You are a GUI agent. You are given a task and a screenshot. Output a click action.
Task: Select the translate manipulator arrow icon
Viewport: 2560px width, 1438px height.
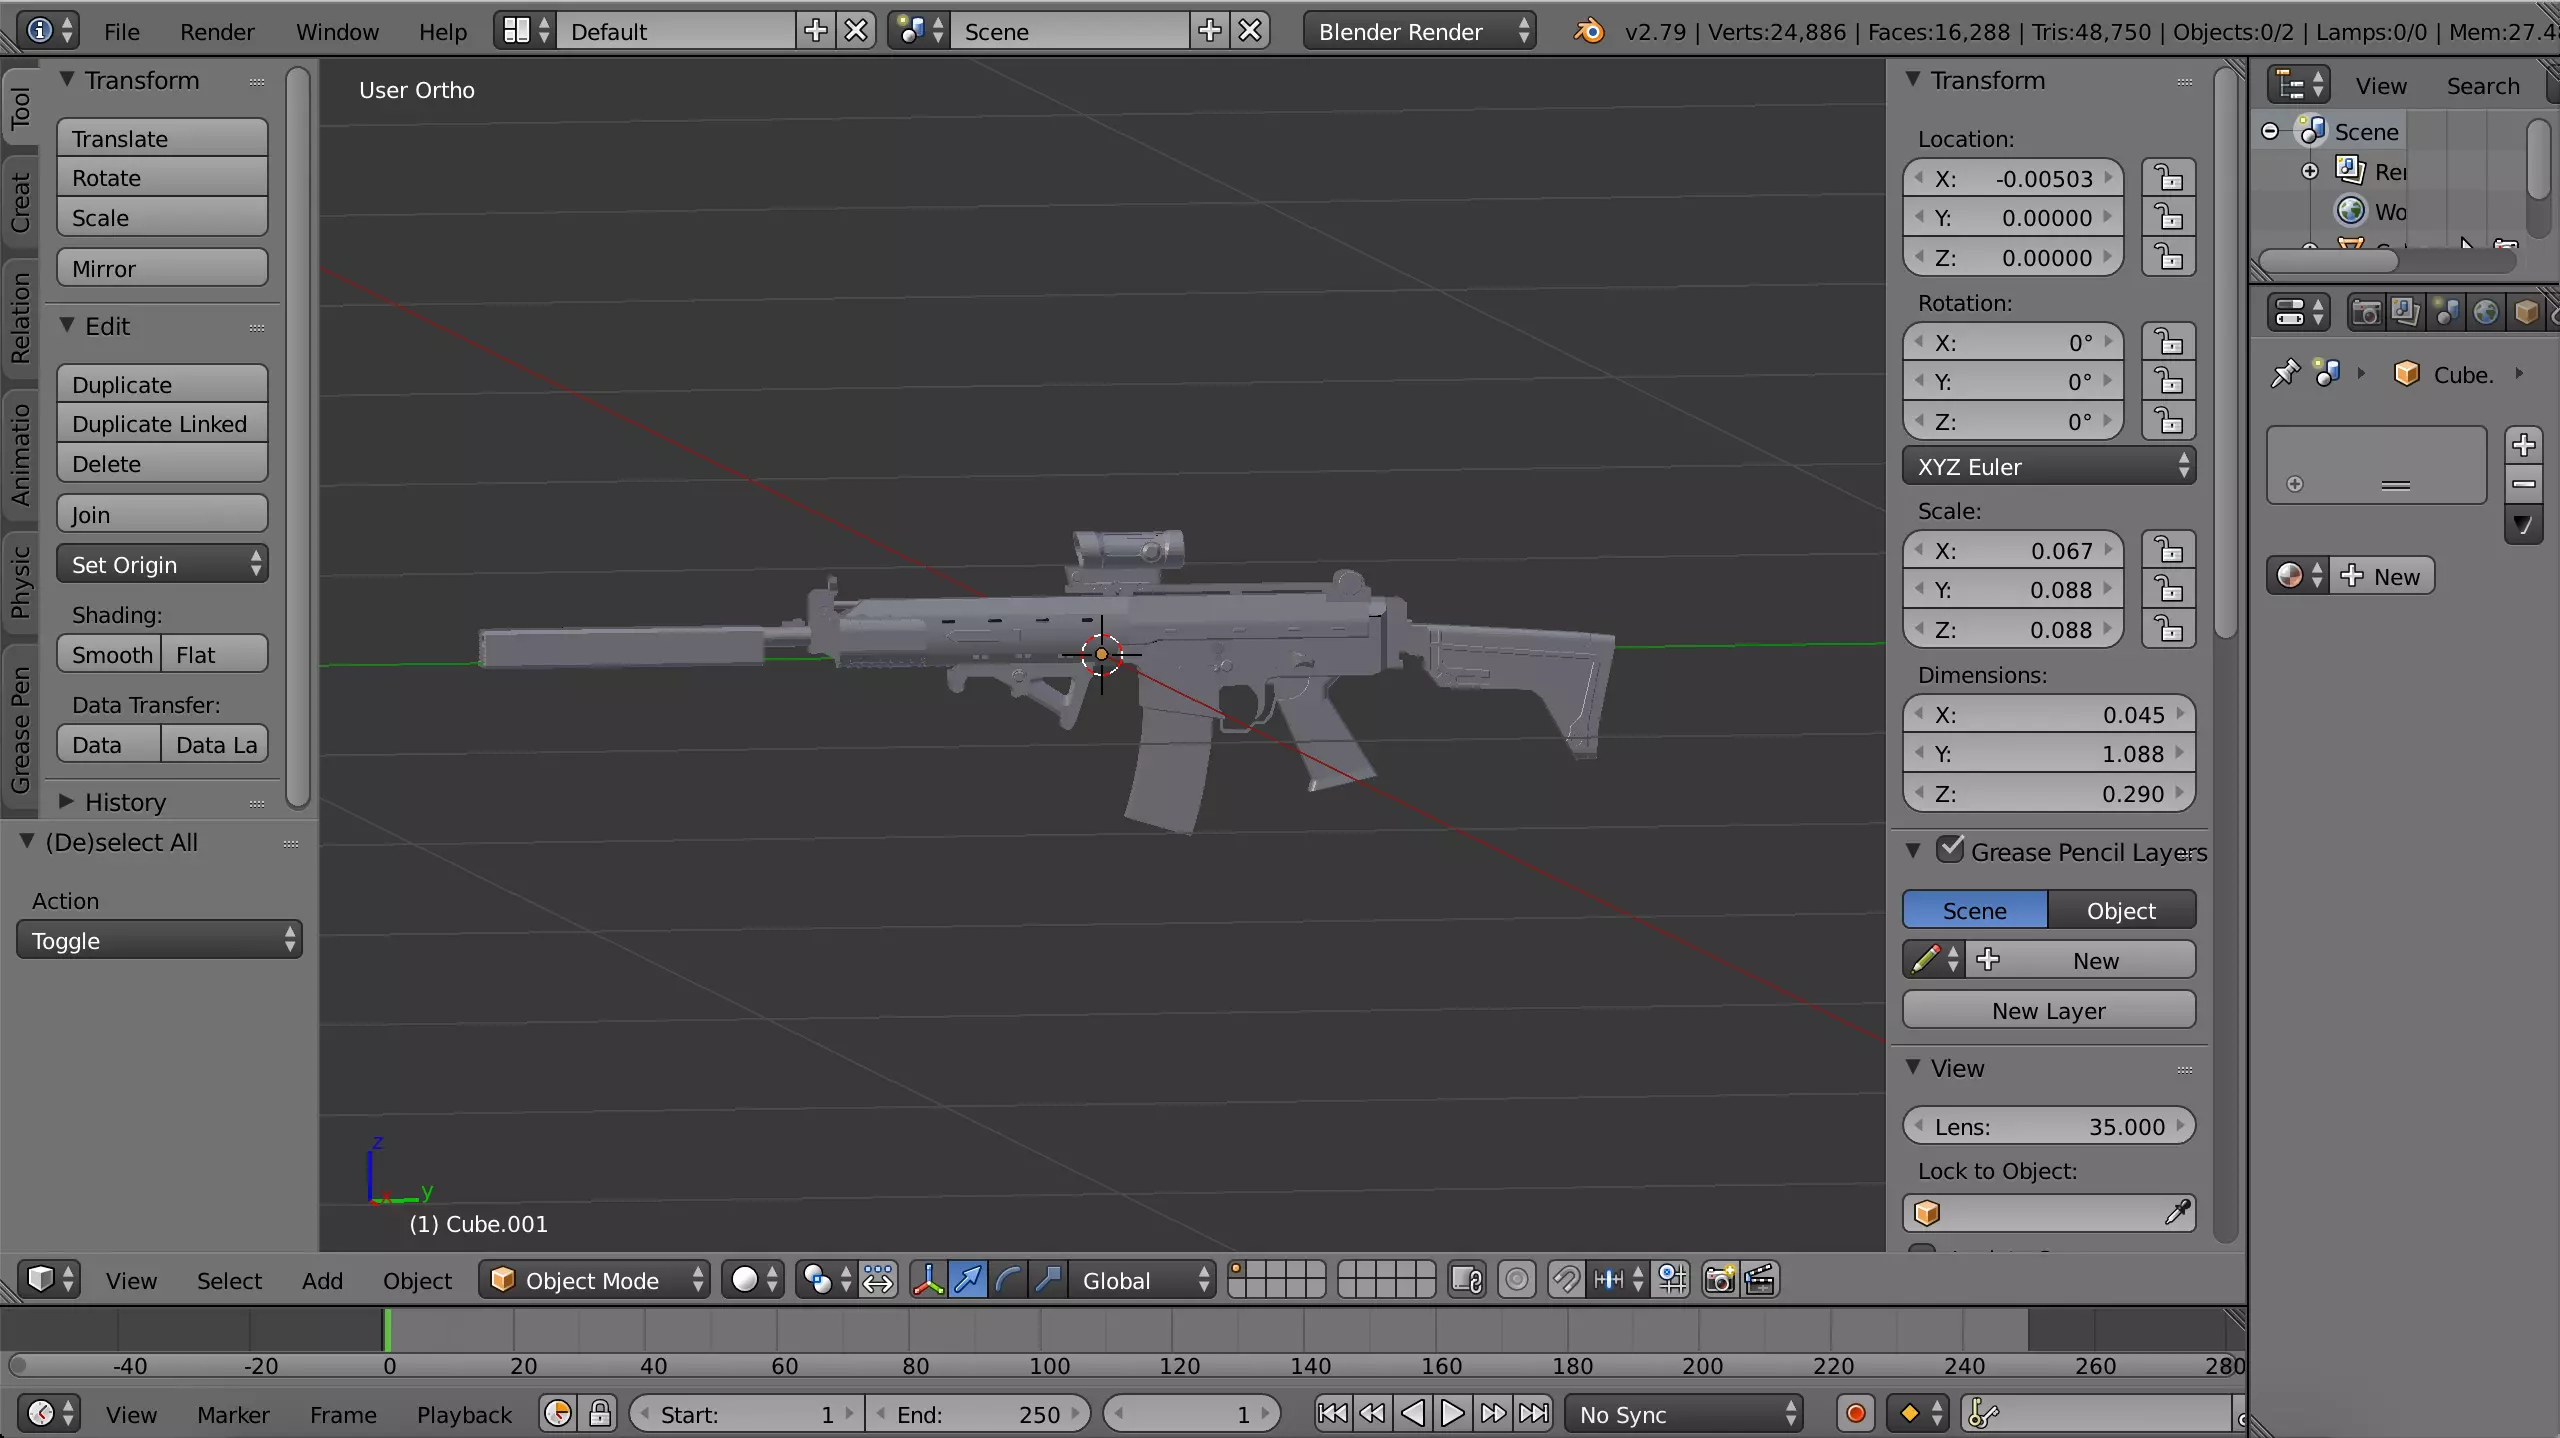[x=968, y=1280]
